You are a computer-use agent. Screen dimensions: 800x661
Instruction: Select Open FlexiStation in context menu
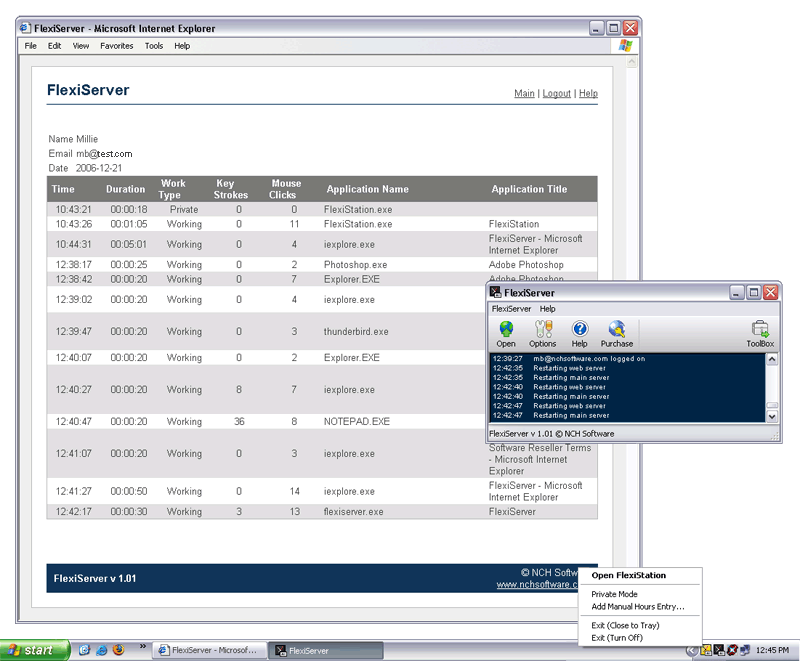coord(628,575)
